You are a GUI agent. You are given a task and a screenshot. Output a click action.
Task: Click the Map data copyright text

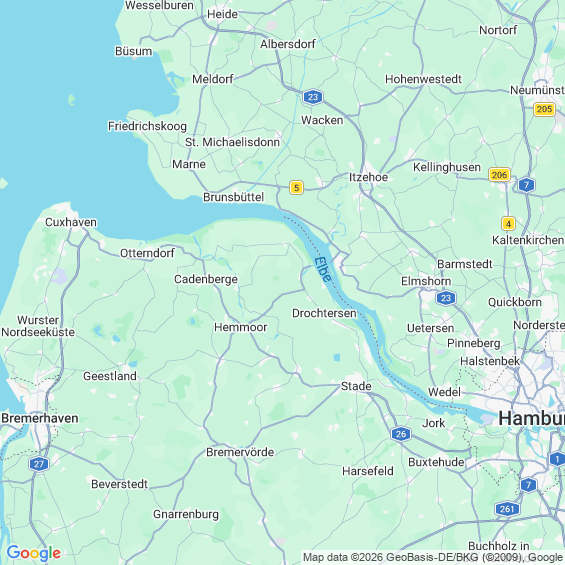click(433, 557)
